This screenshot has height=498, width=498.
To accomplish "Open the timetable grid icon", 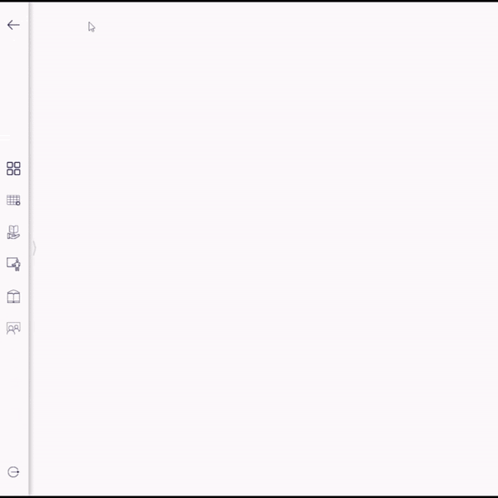I will [x=13, y=200].
